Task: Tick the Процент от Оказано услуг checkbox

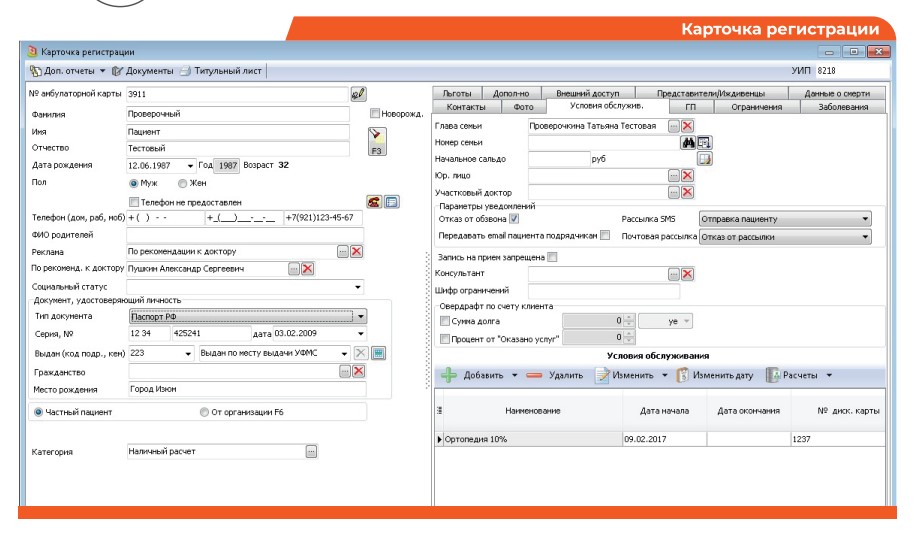Action: click(445, 339)
